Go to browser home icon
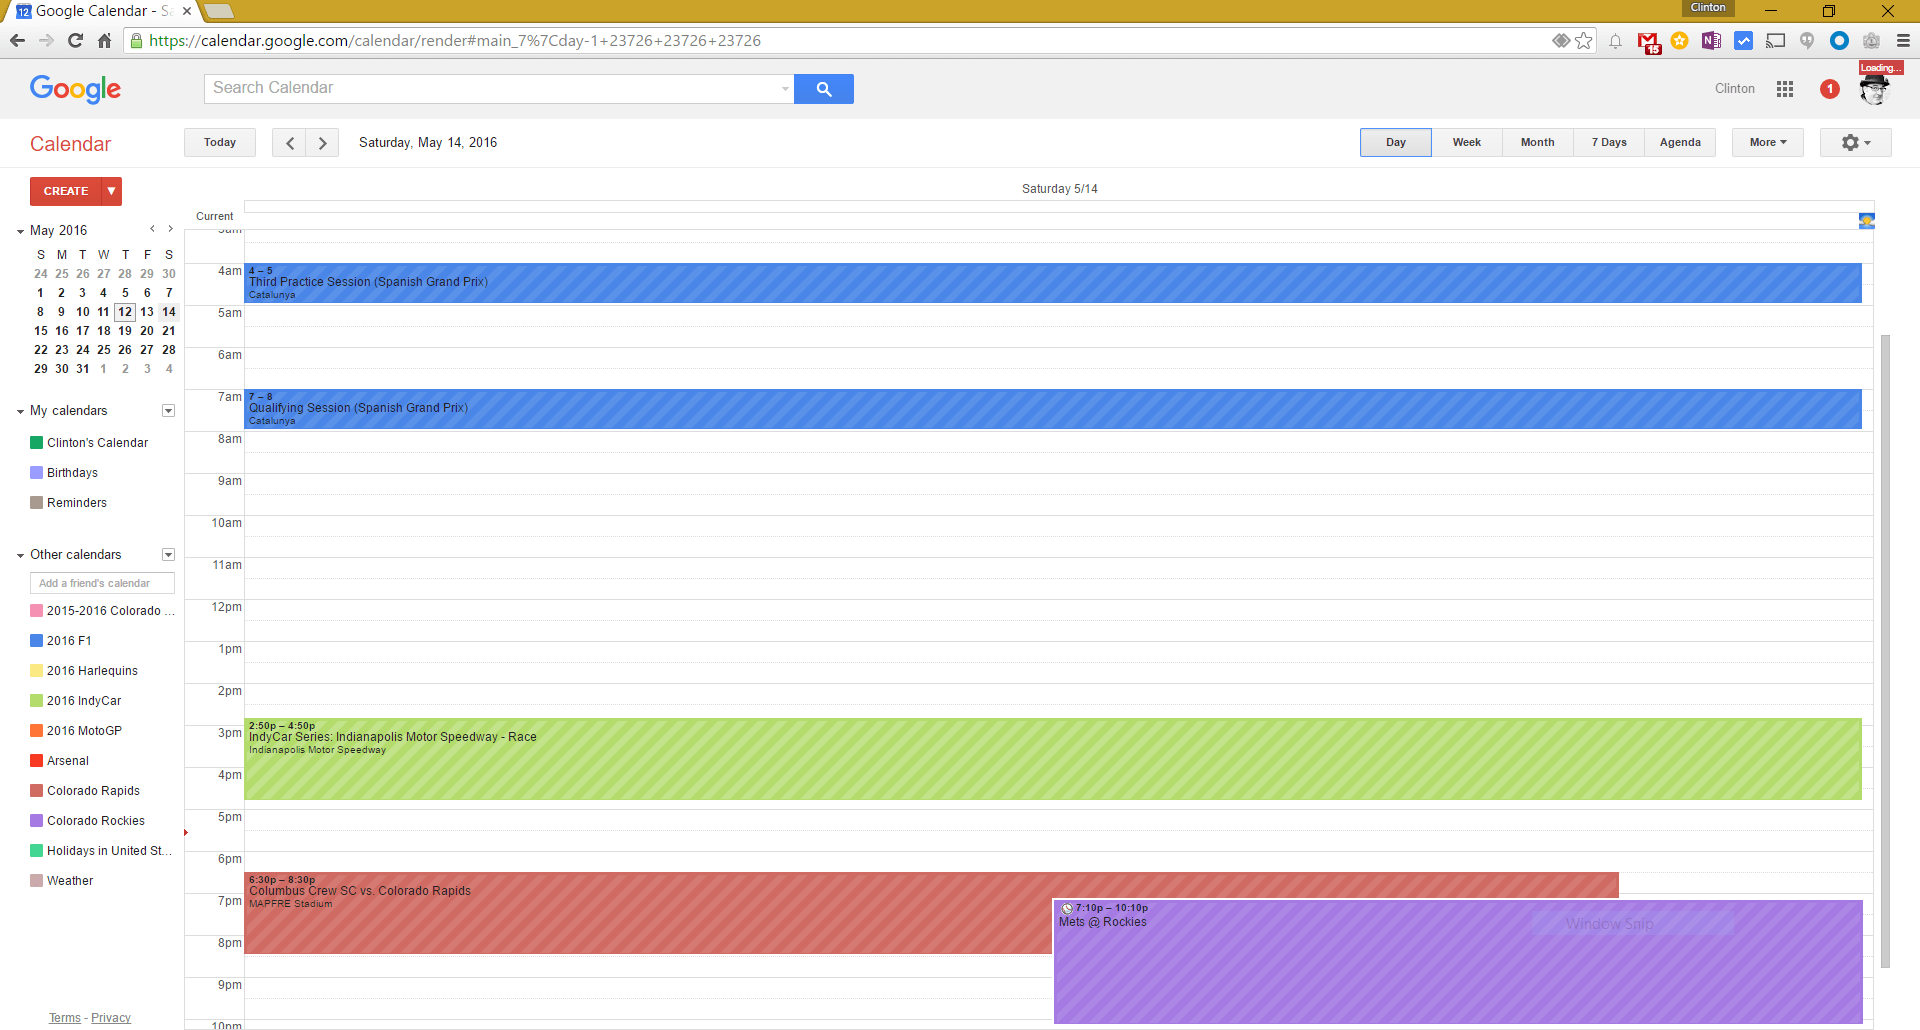This screenshot has width=1920, height=1030. (x=104, y=41)
